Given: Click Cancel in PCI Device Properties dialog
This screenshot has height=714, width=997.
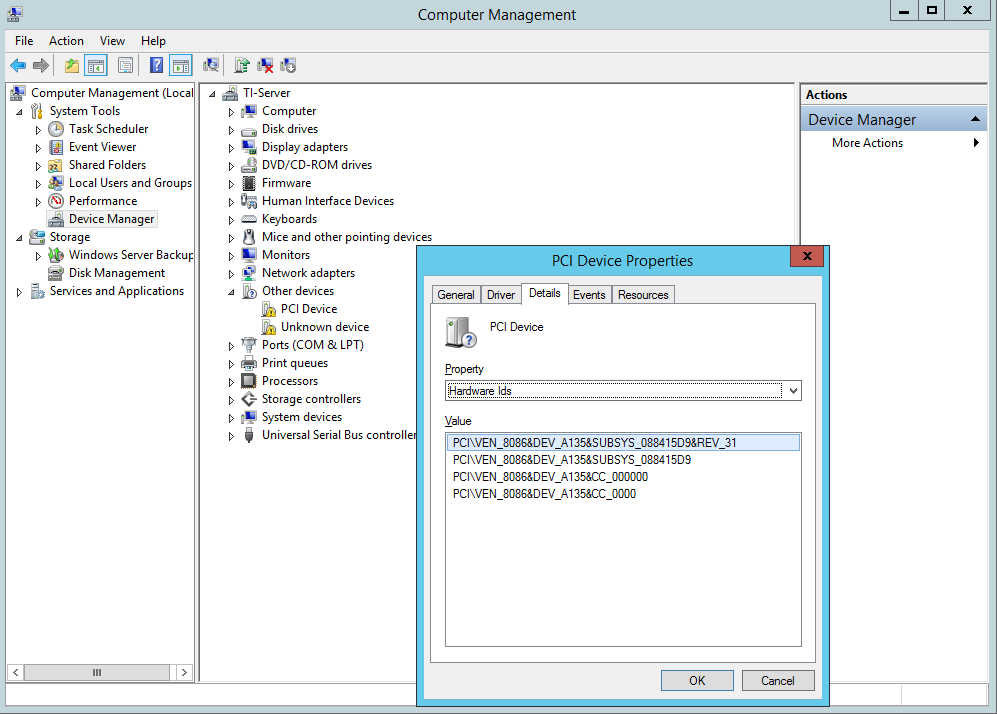Looking at the screenshot, I should [x=777, y=680].
